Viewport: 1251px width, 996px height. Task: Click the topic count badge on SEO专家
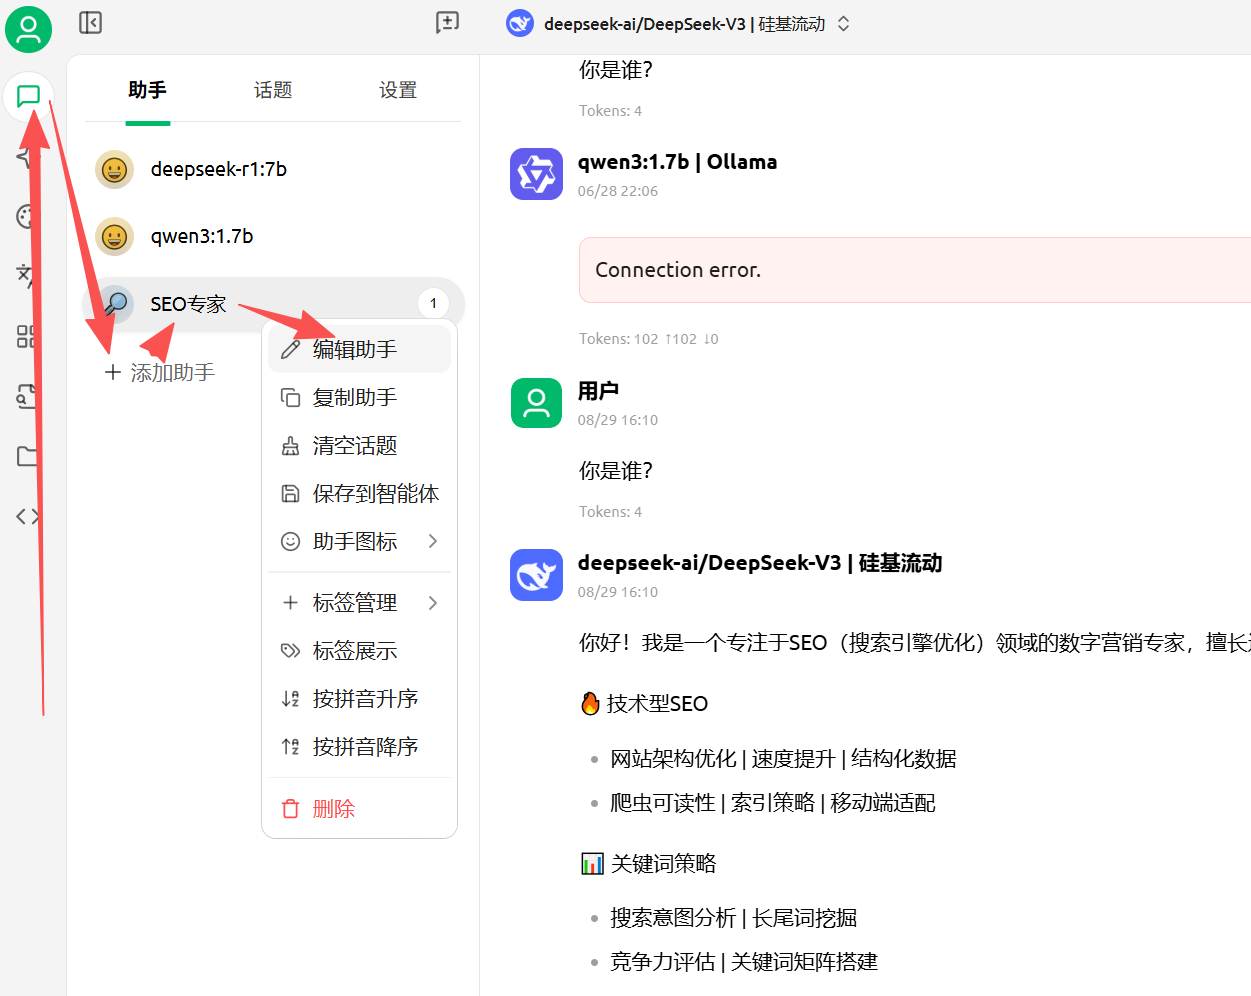[x=433, y=303]
